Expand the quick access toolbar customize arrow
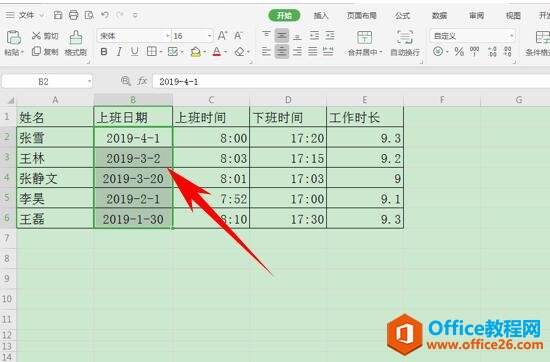Viewport: 550px width, 362px height. (135, 15)
